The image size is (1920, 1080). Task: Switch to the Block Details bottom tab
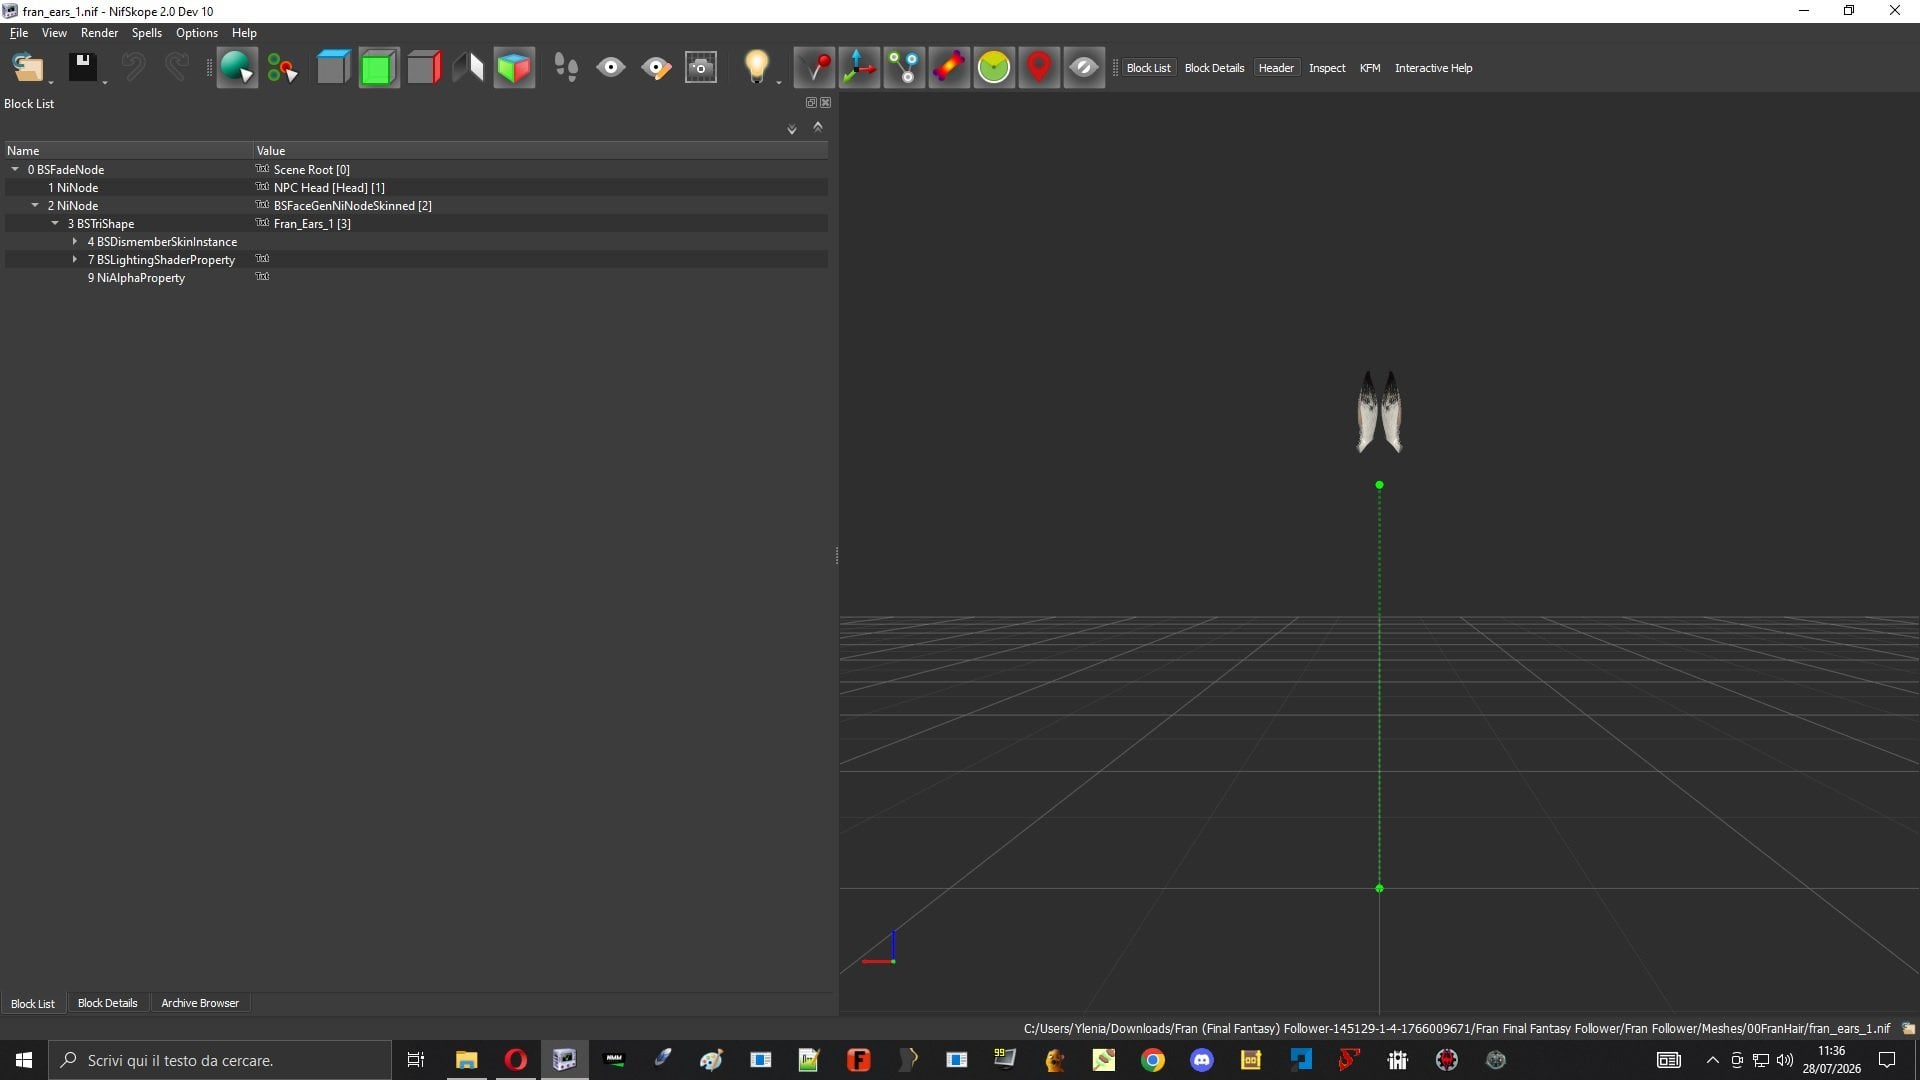point(108,1003)
